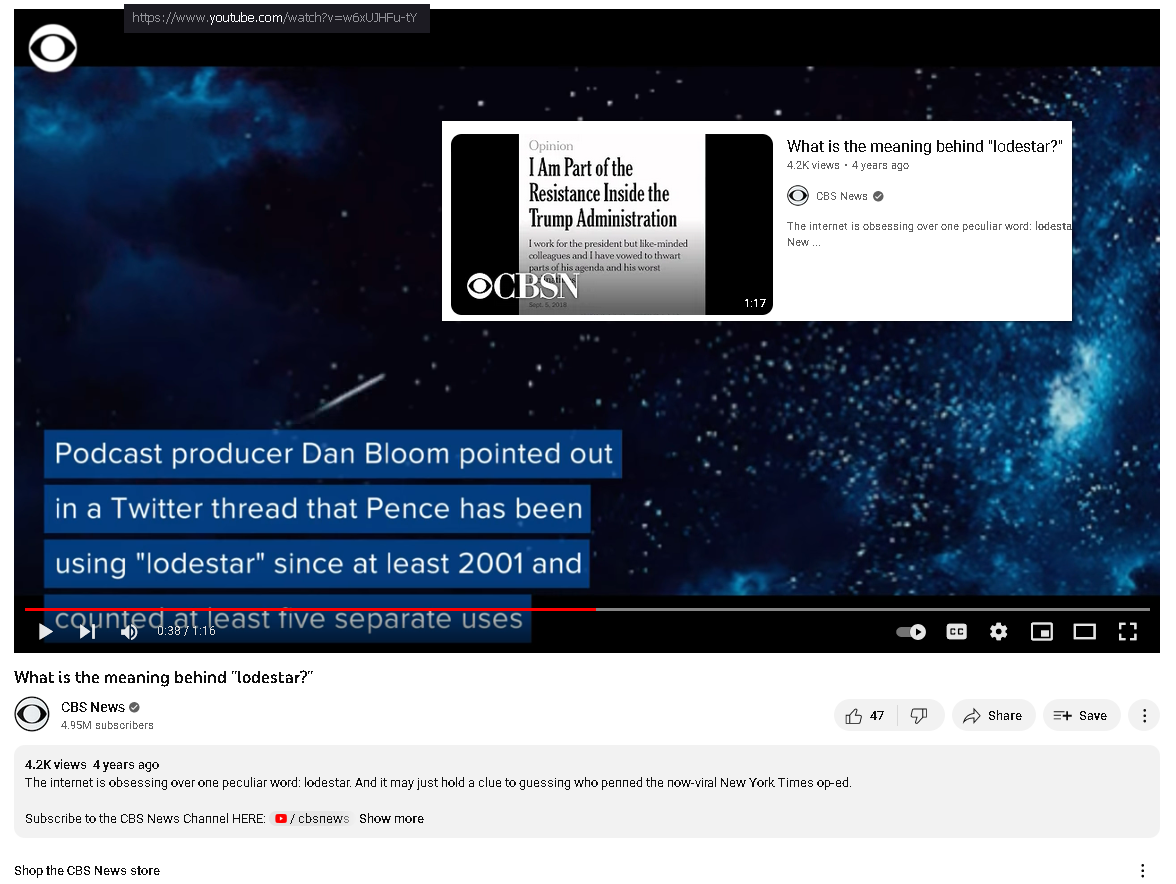Click the "Shop the CBS News store" heading
This screenshot has height=884, width=1176.
pyautogui.click(x=87, y=871)
